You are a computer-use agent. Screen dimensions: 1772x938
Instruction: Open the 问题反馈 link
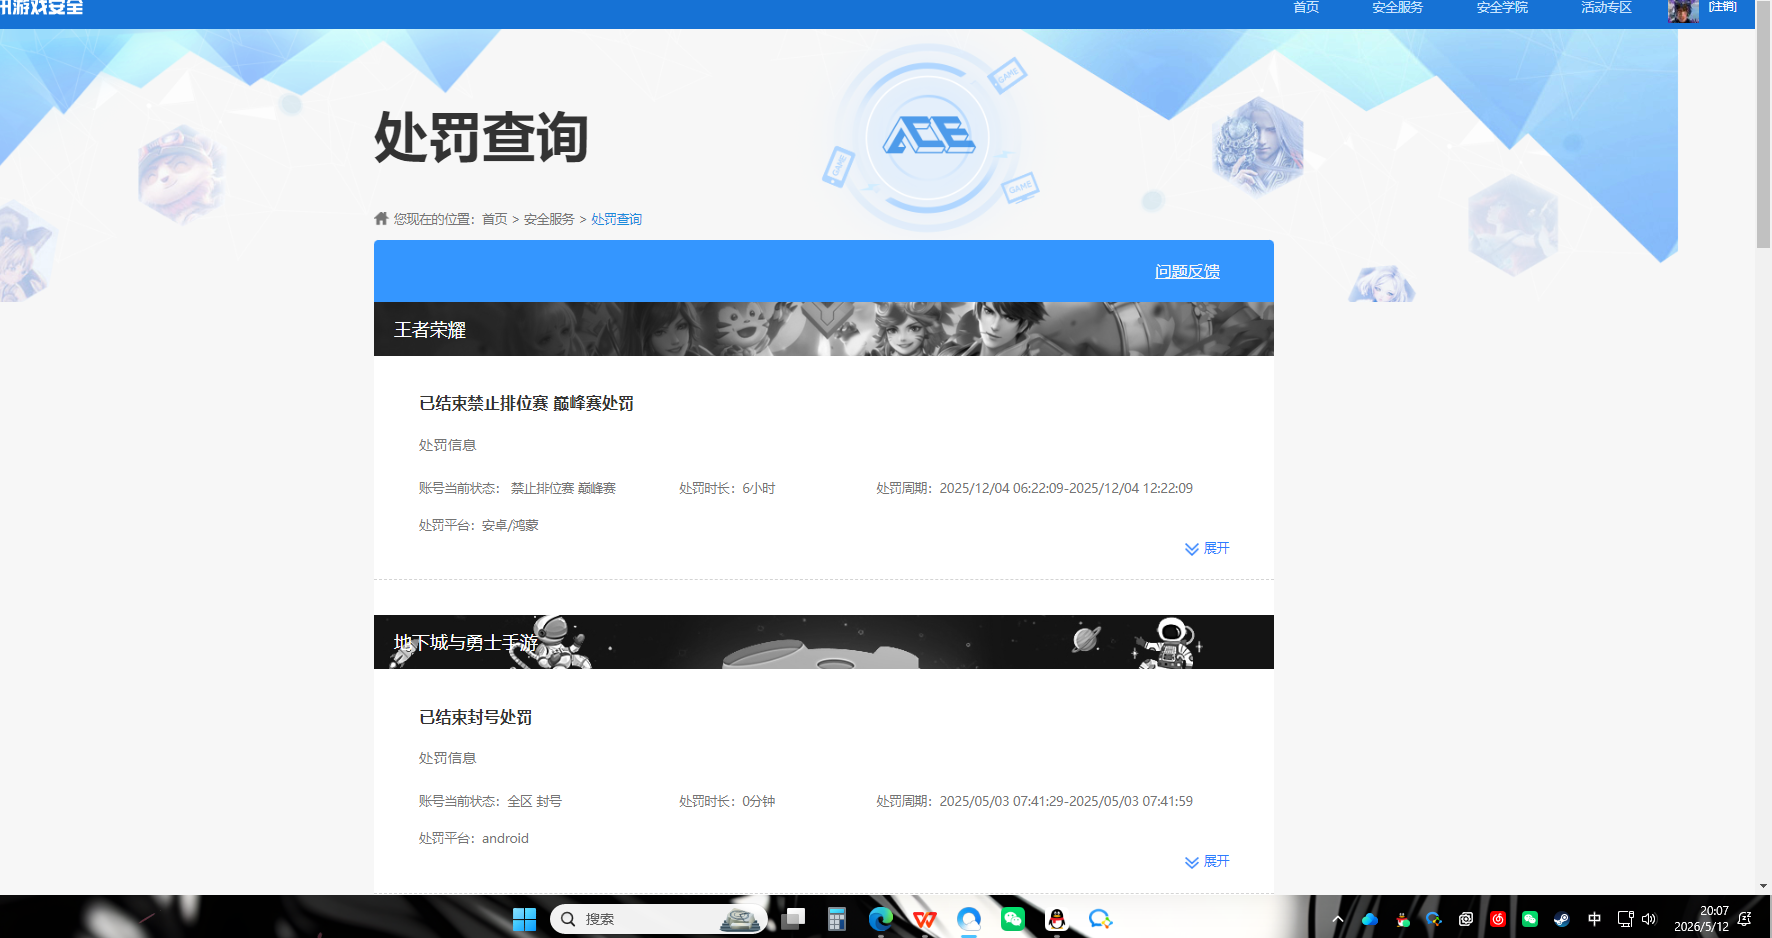1187,271
